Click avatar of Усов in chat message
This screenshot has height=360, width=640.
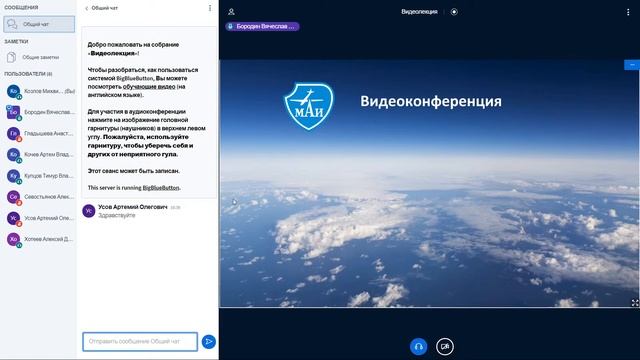point(89,211)
